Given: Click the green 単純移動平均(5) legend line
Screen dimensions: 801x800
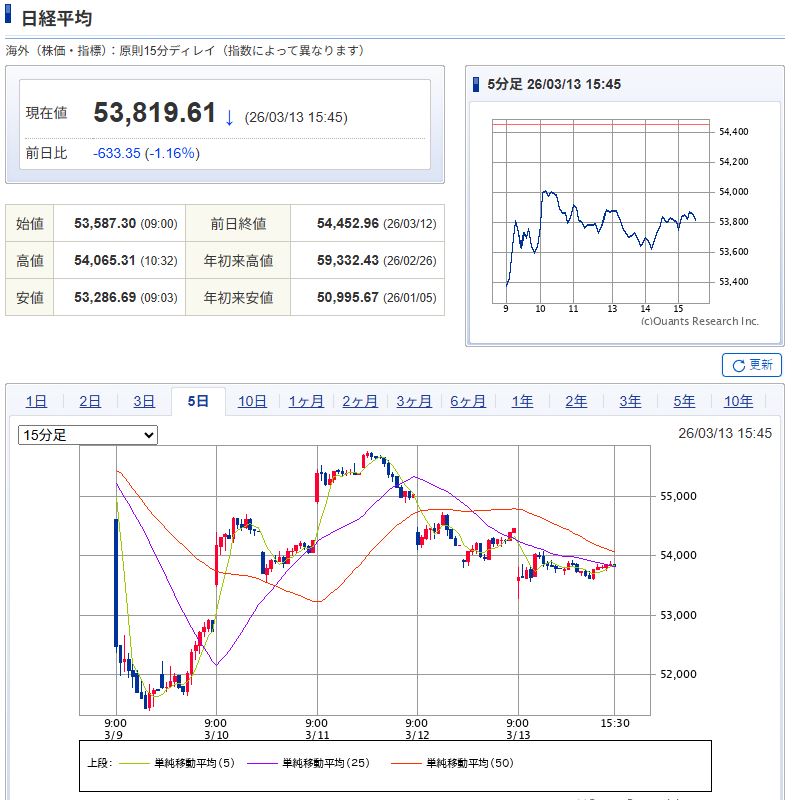Looking at the screenshot, I should 132,763.
